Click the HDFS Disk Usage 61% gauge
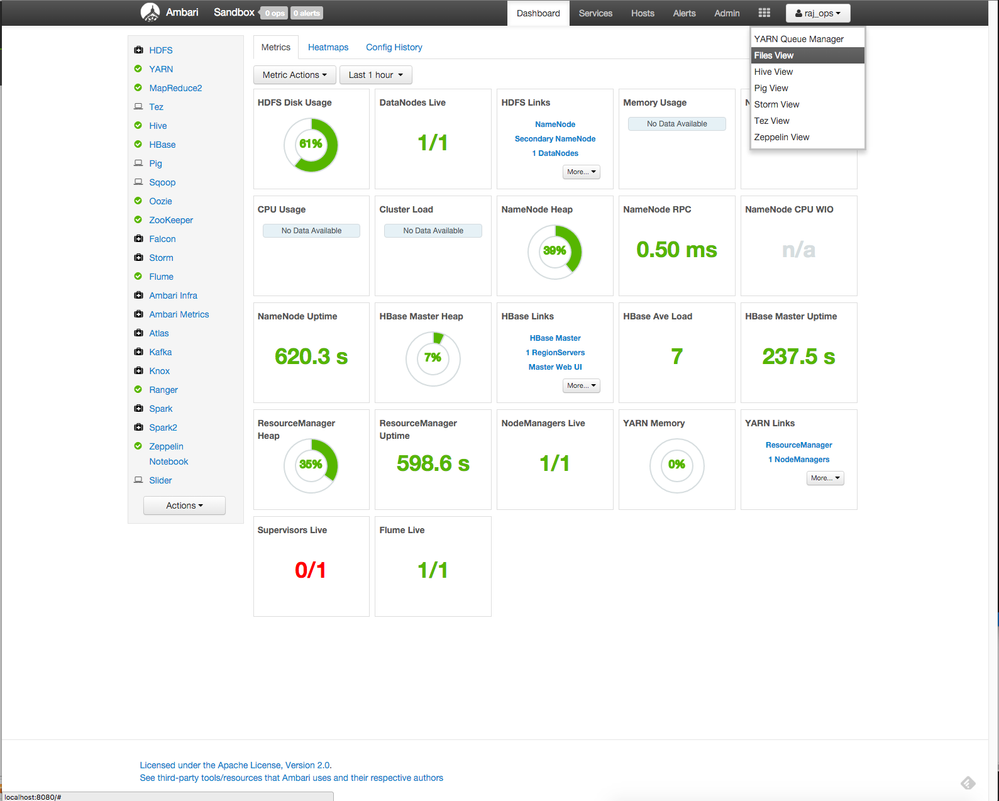 (311, 144)
